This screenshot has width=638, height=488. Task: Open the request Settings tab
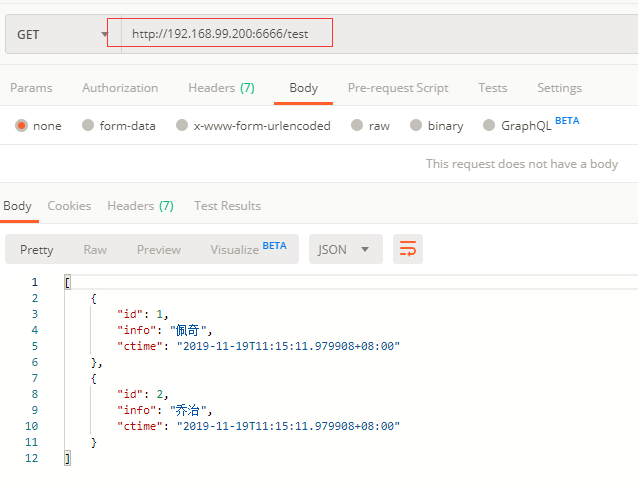click(559, 88)
